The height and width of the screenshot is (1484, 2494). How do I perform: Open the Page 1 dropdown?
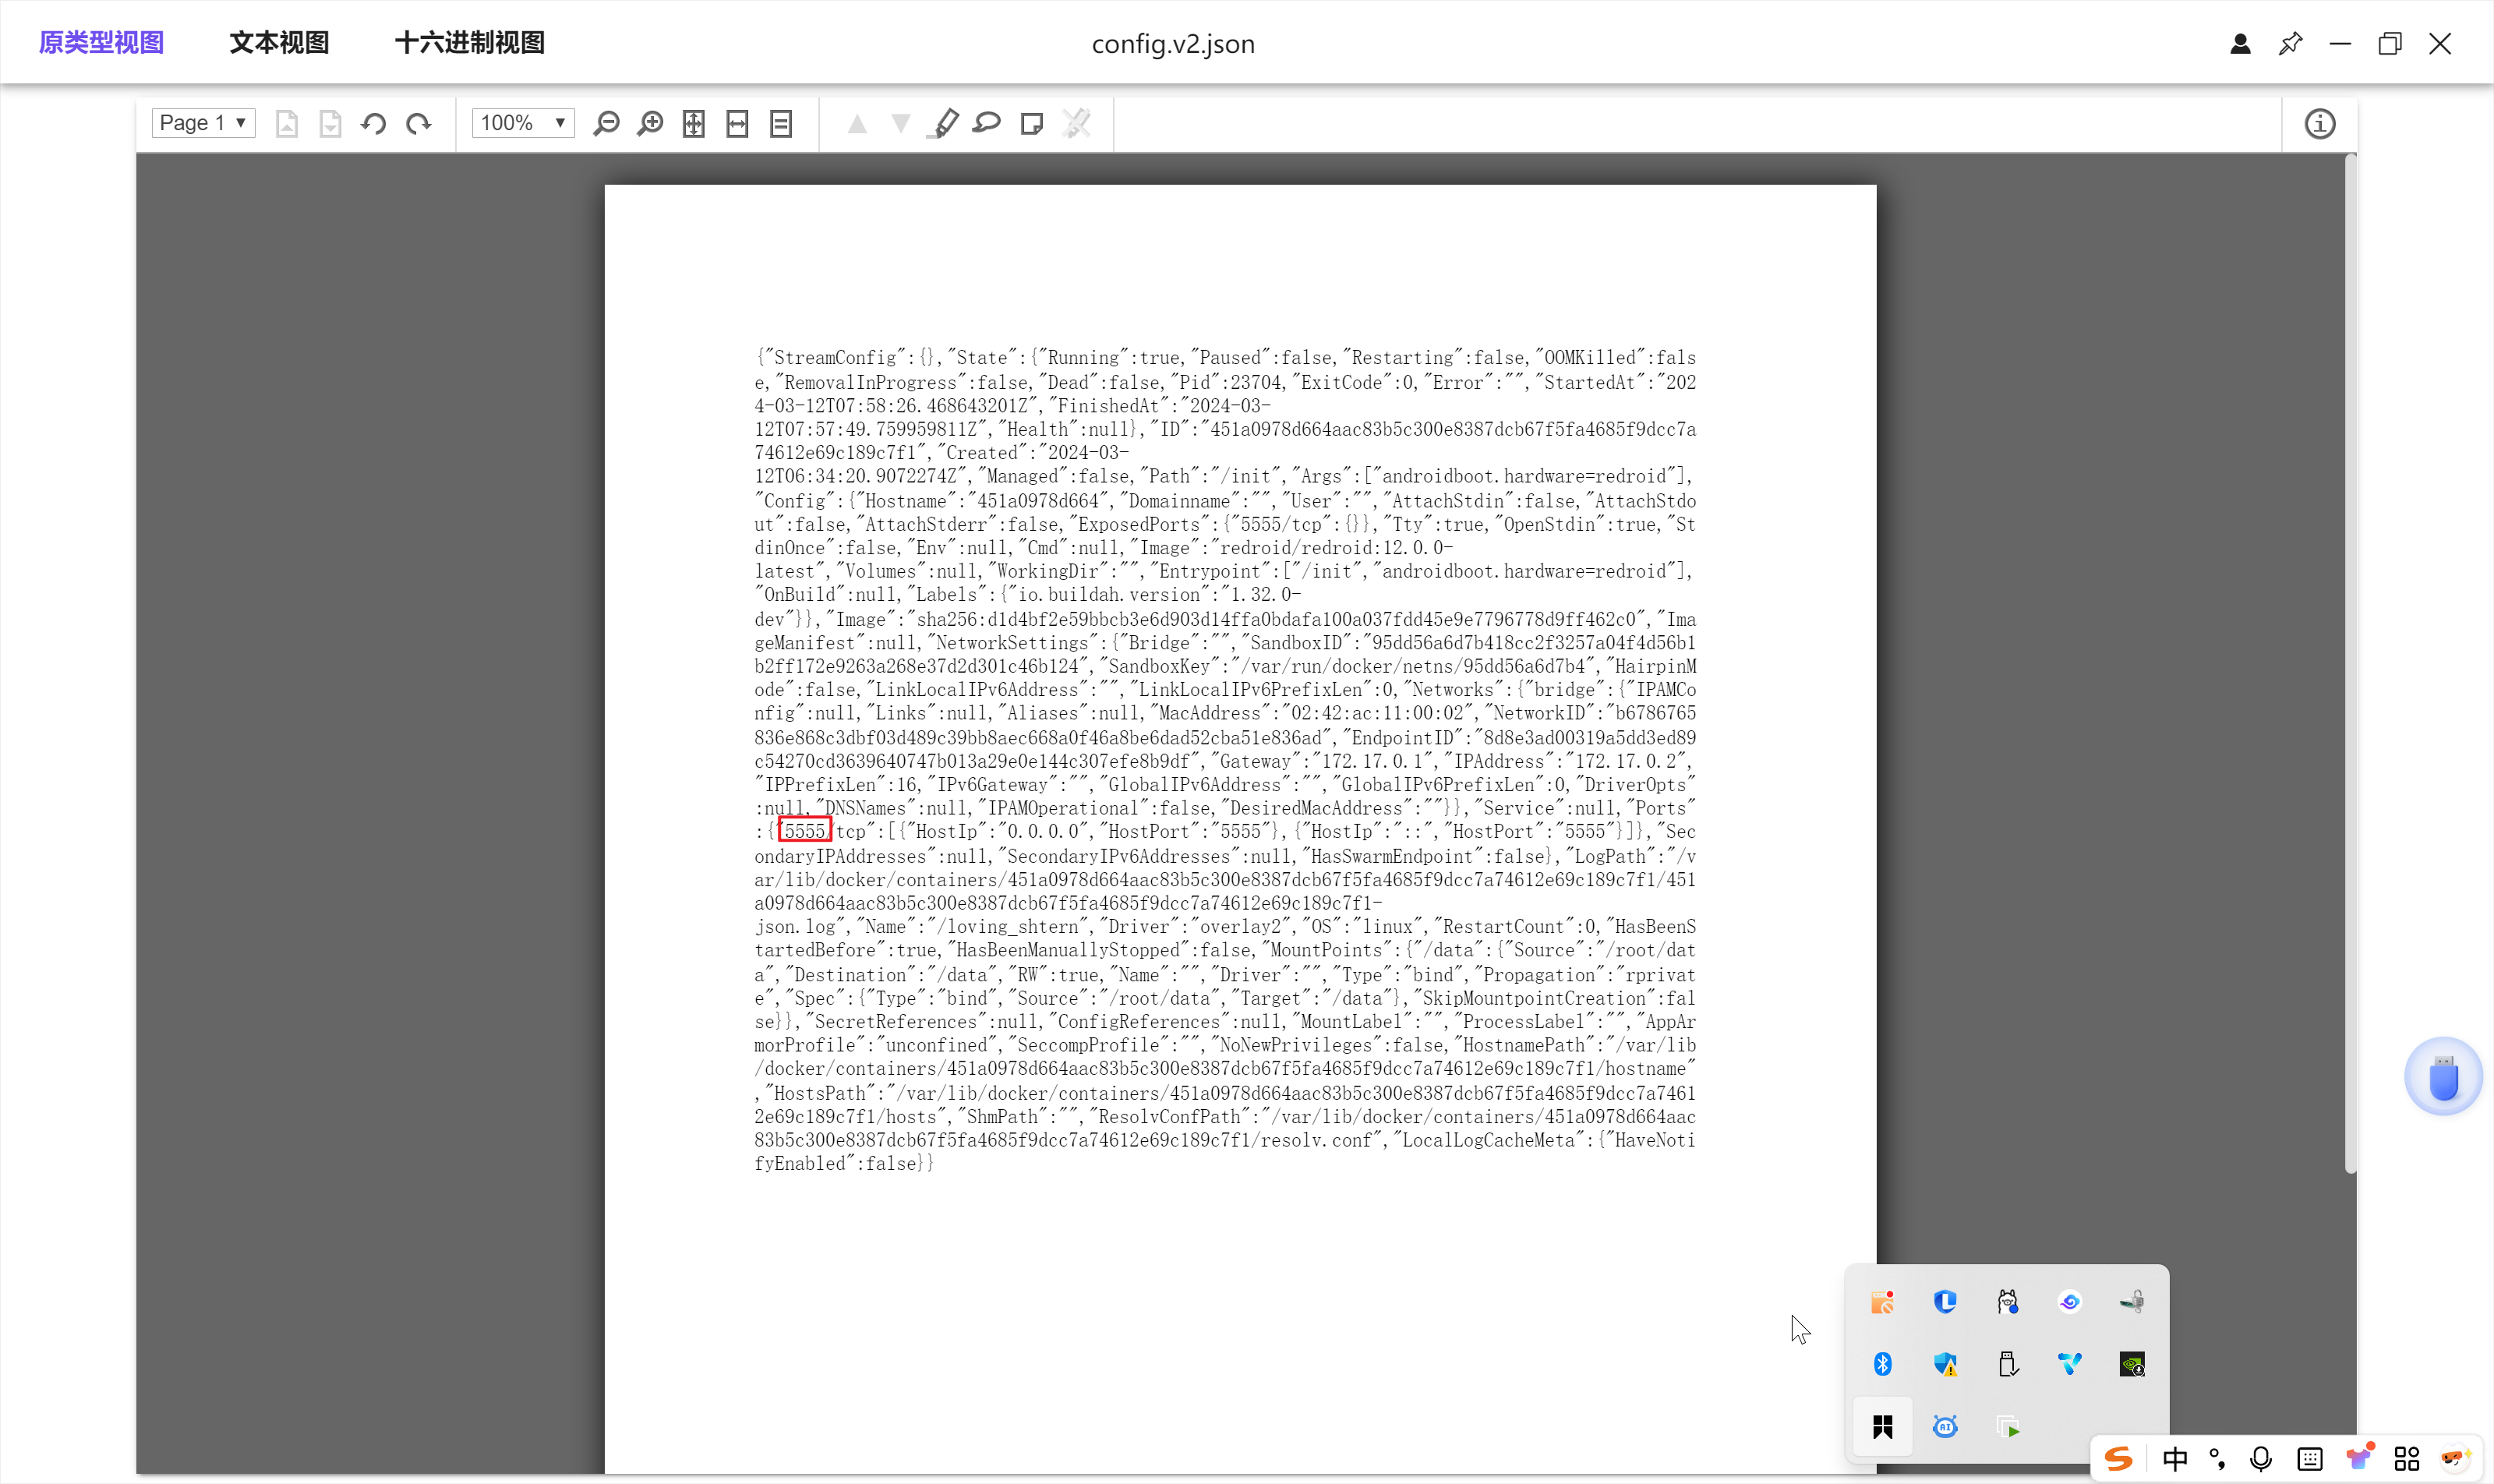(203, 123)
